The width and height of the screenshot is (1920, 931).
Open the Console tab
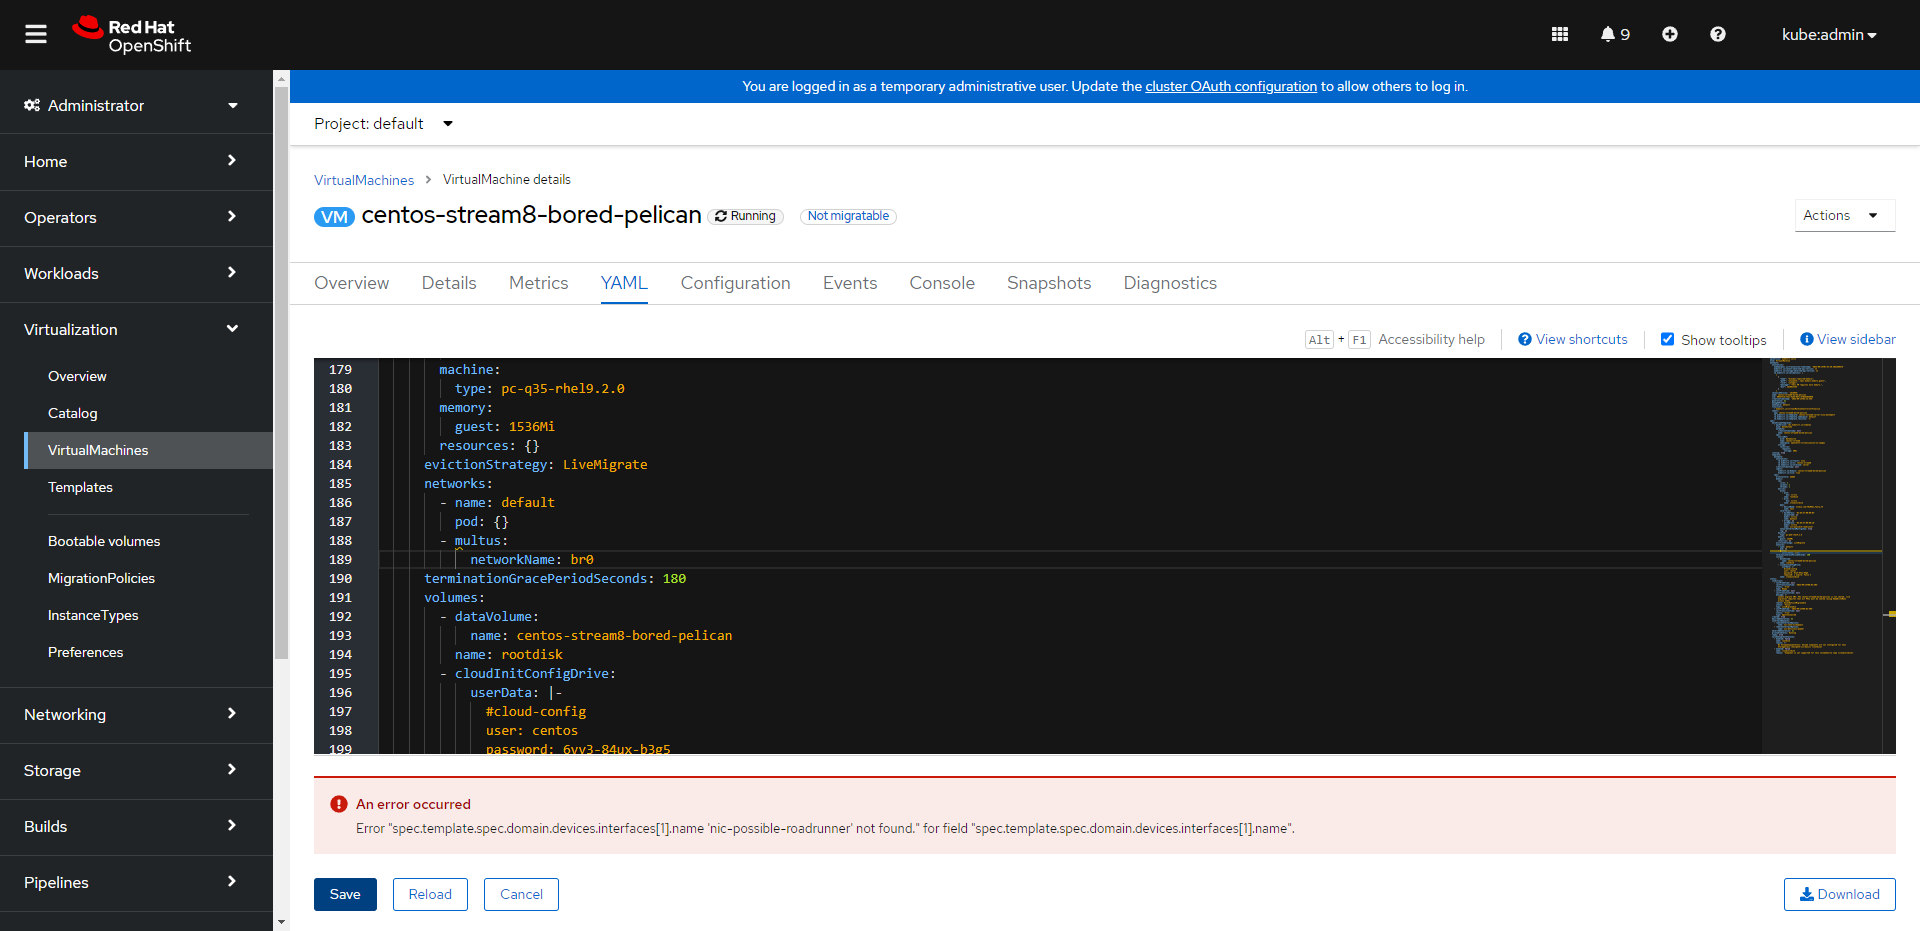(x=942, y=283)
